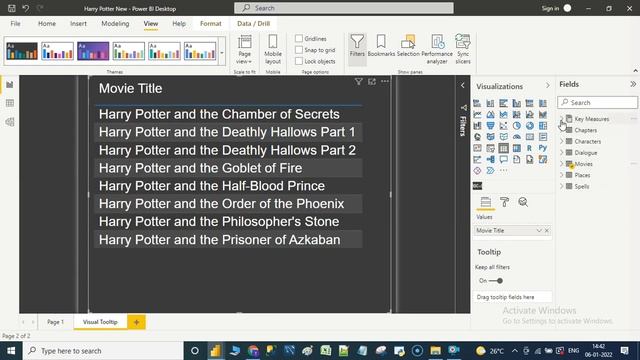
Task: Go to the Page 1 tab
Action: (x=56, y=322)
